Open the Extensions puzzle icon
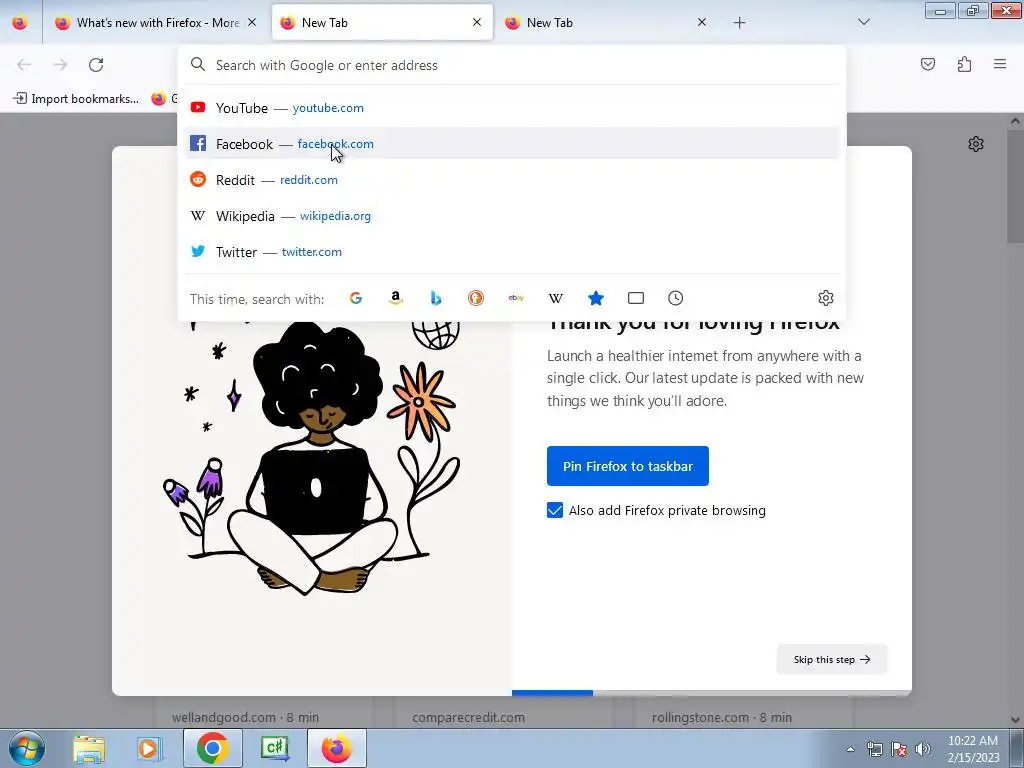1024x768 pixels. pos(965,64)
